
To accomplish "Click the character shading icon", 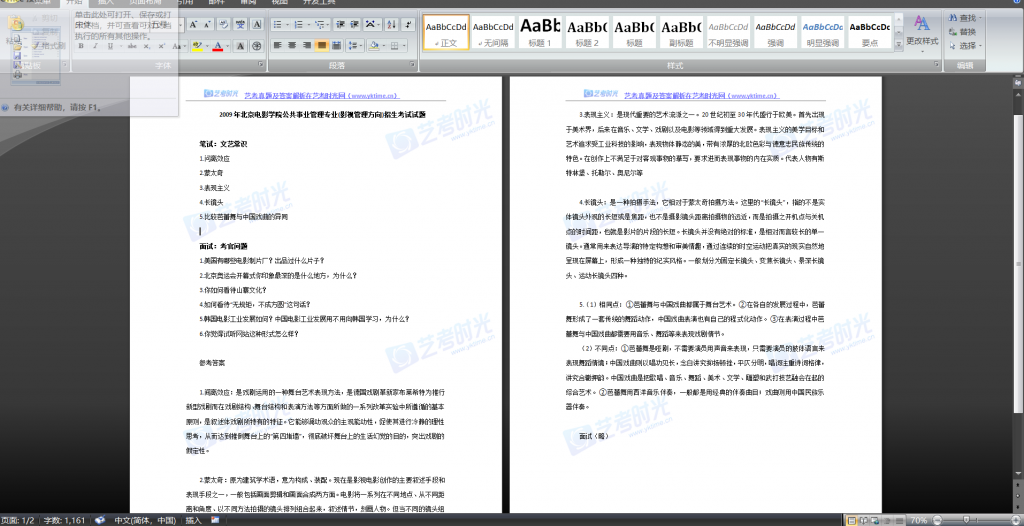I will pyautogui.click(x=240, y=45).
